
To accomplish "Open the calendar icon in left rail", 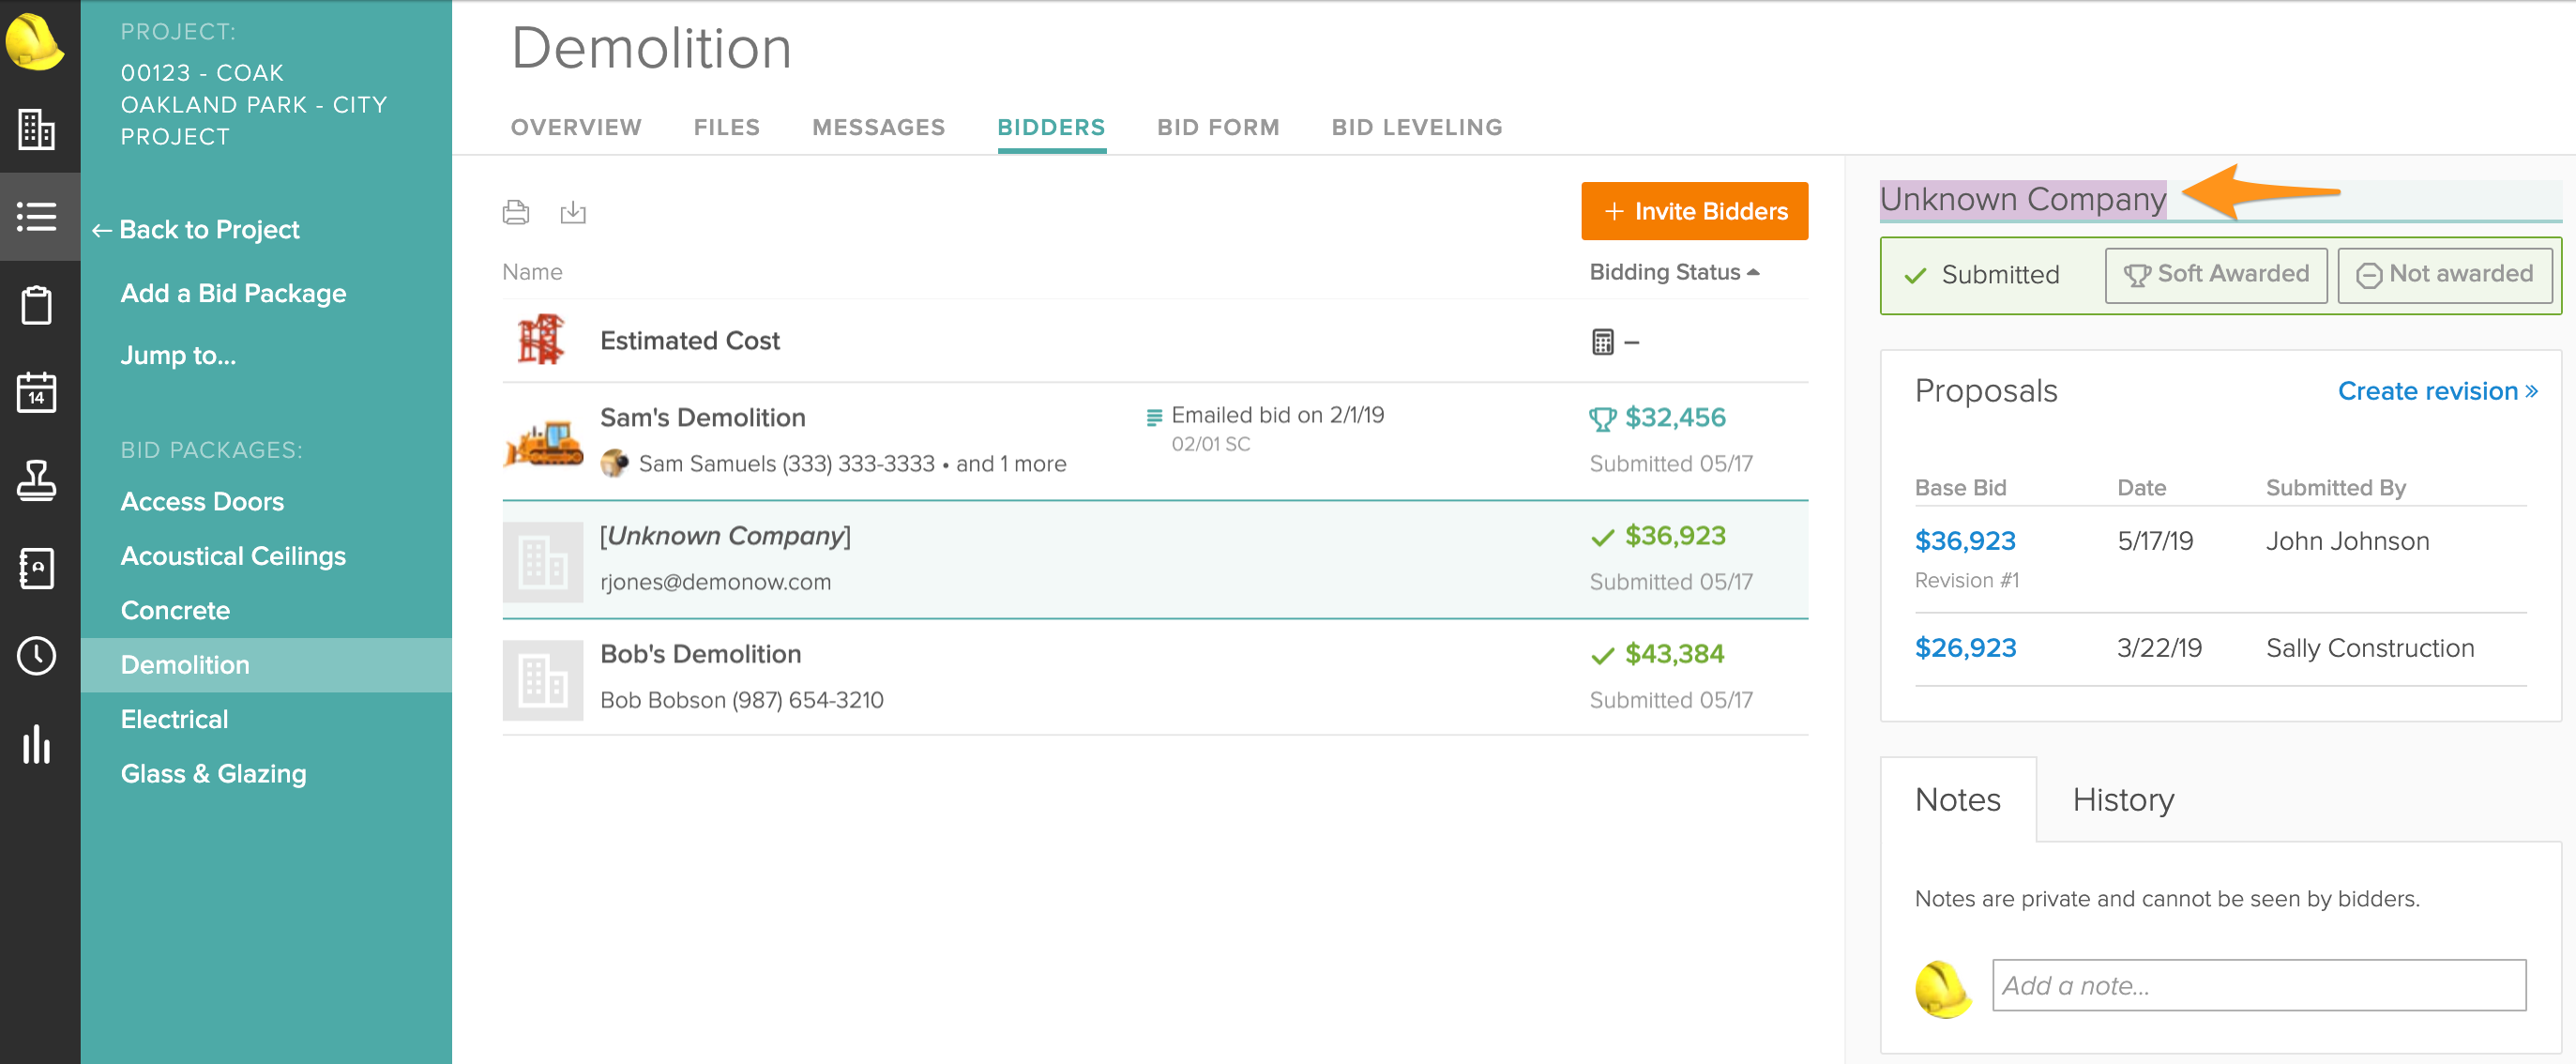I will pyautogui.click(x=37, y=392).
